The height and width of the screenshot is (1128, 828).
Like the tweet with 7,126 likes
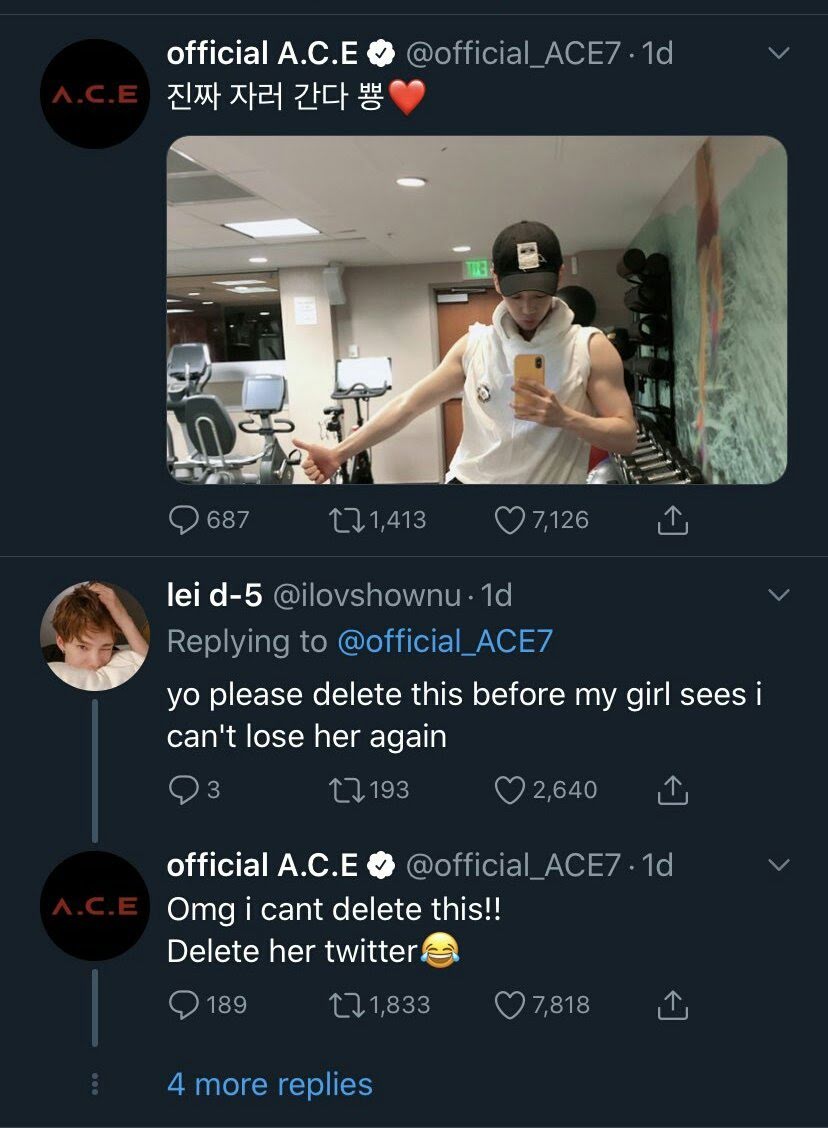pyautogui.click(x=511, y=520)
